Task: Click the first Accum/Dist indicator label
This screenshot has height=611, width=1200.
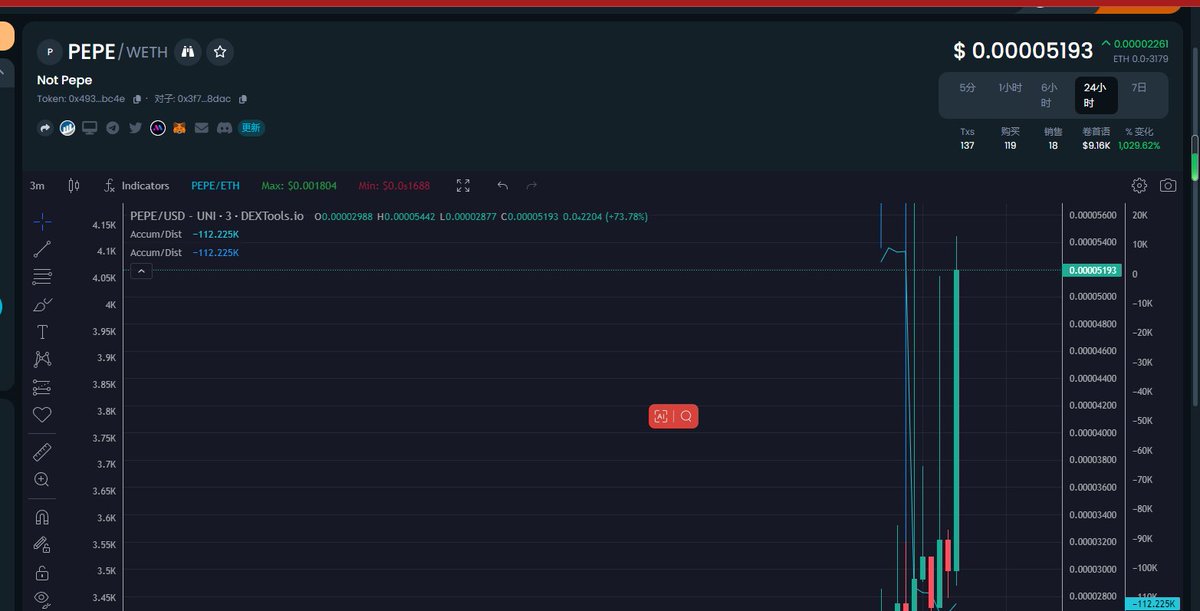Action: 156,234
